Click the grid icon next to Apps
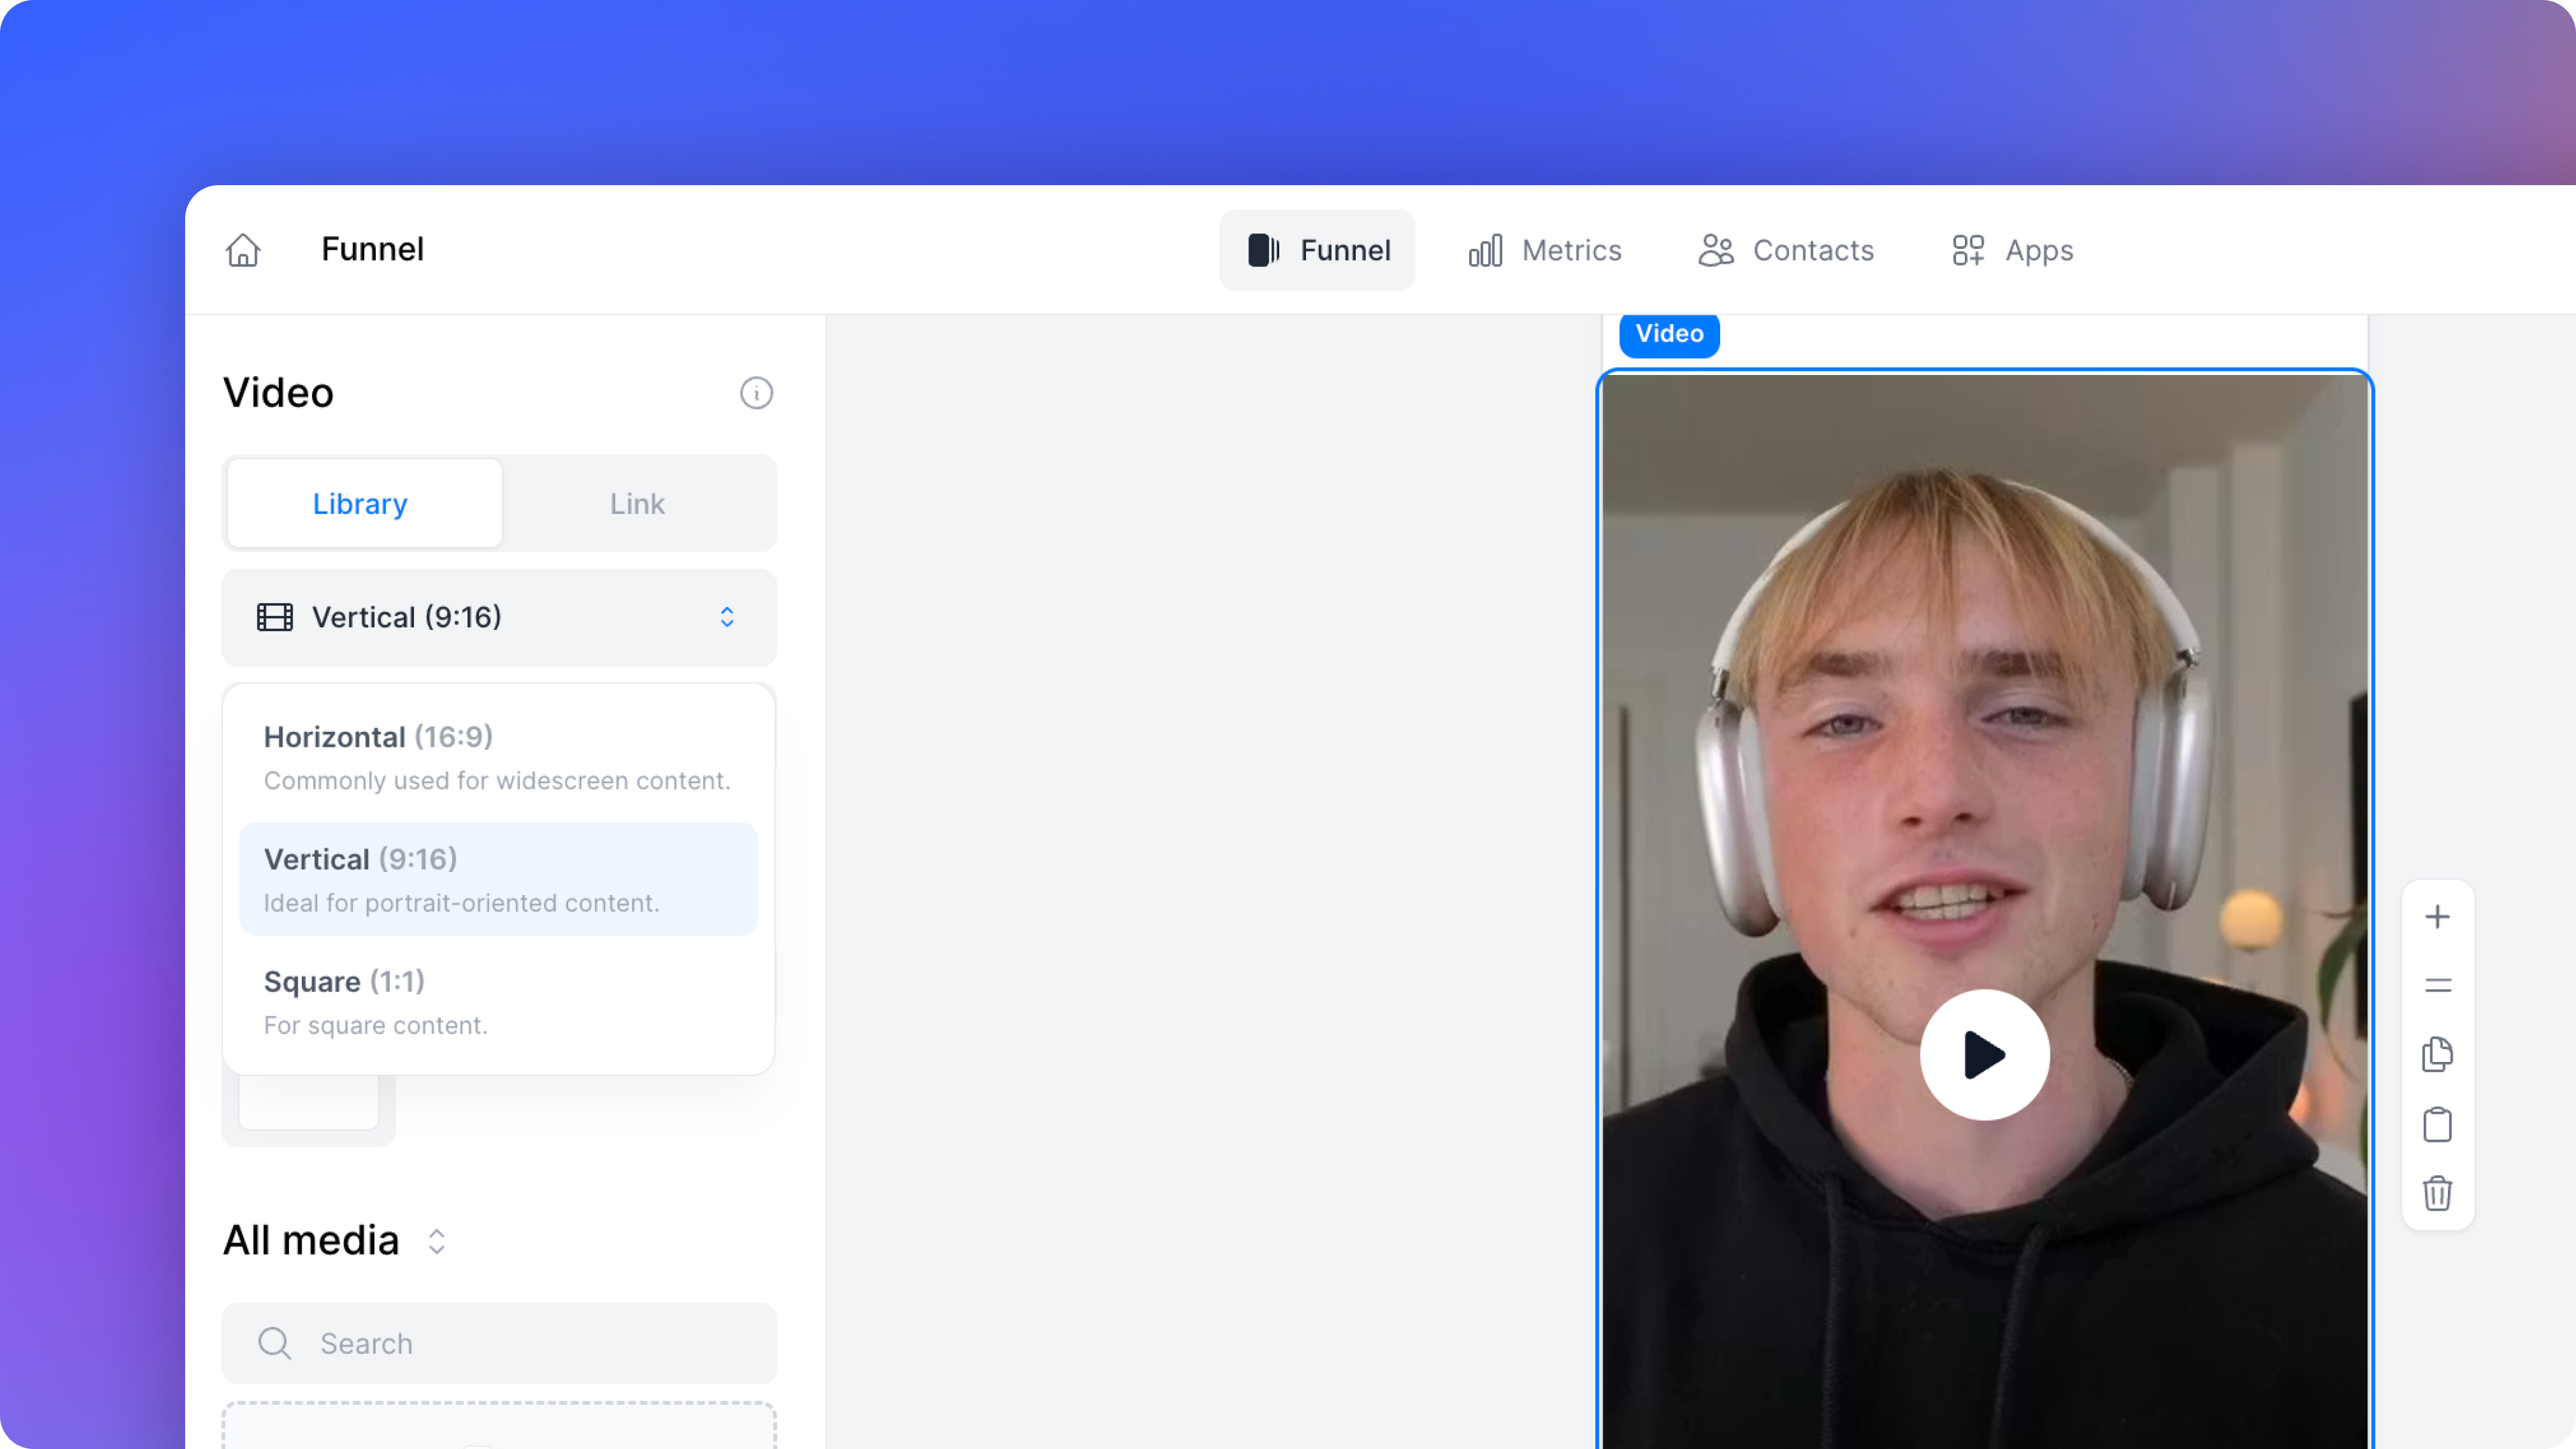Screen dimensions: 2576x1449 1967,250
